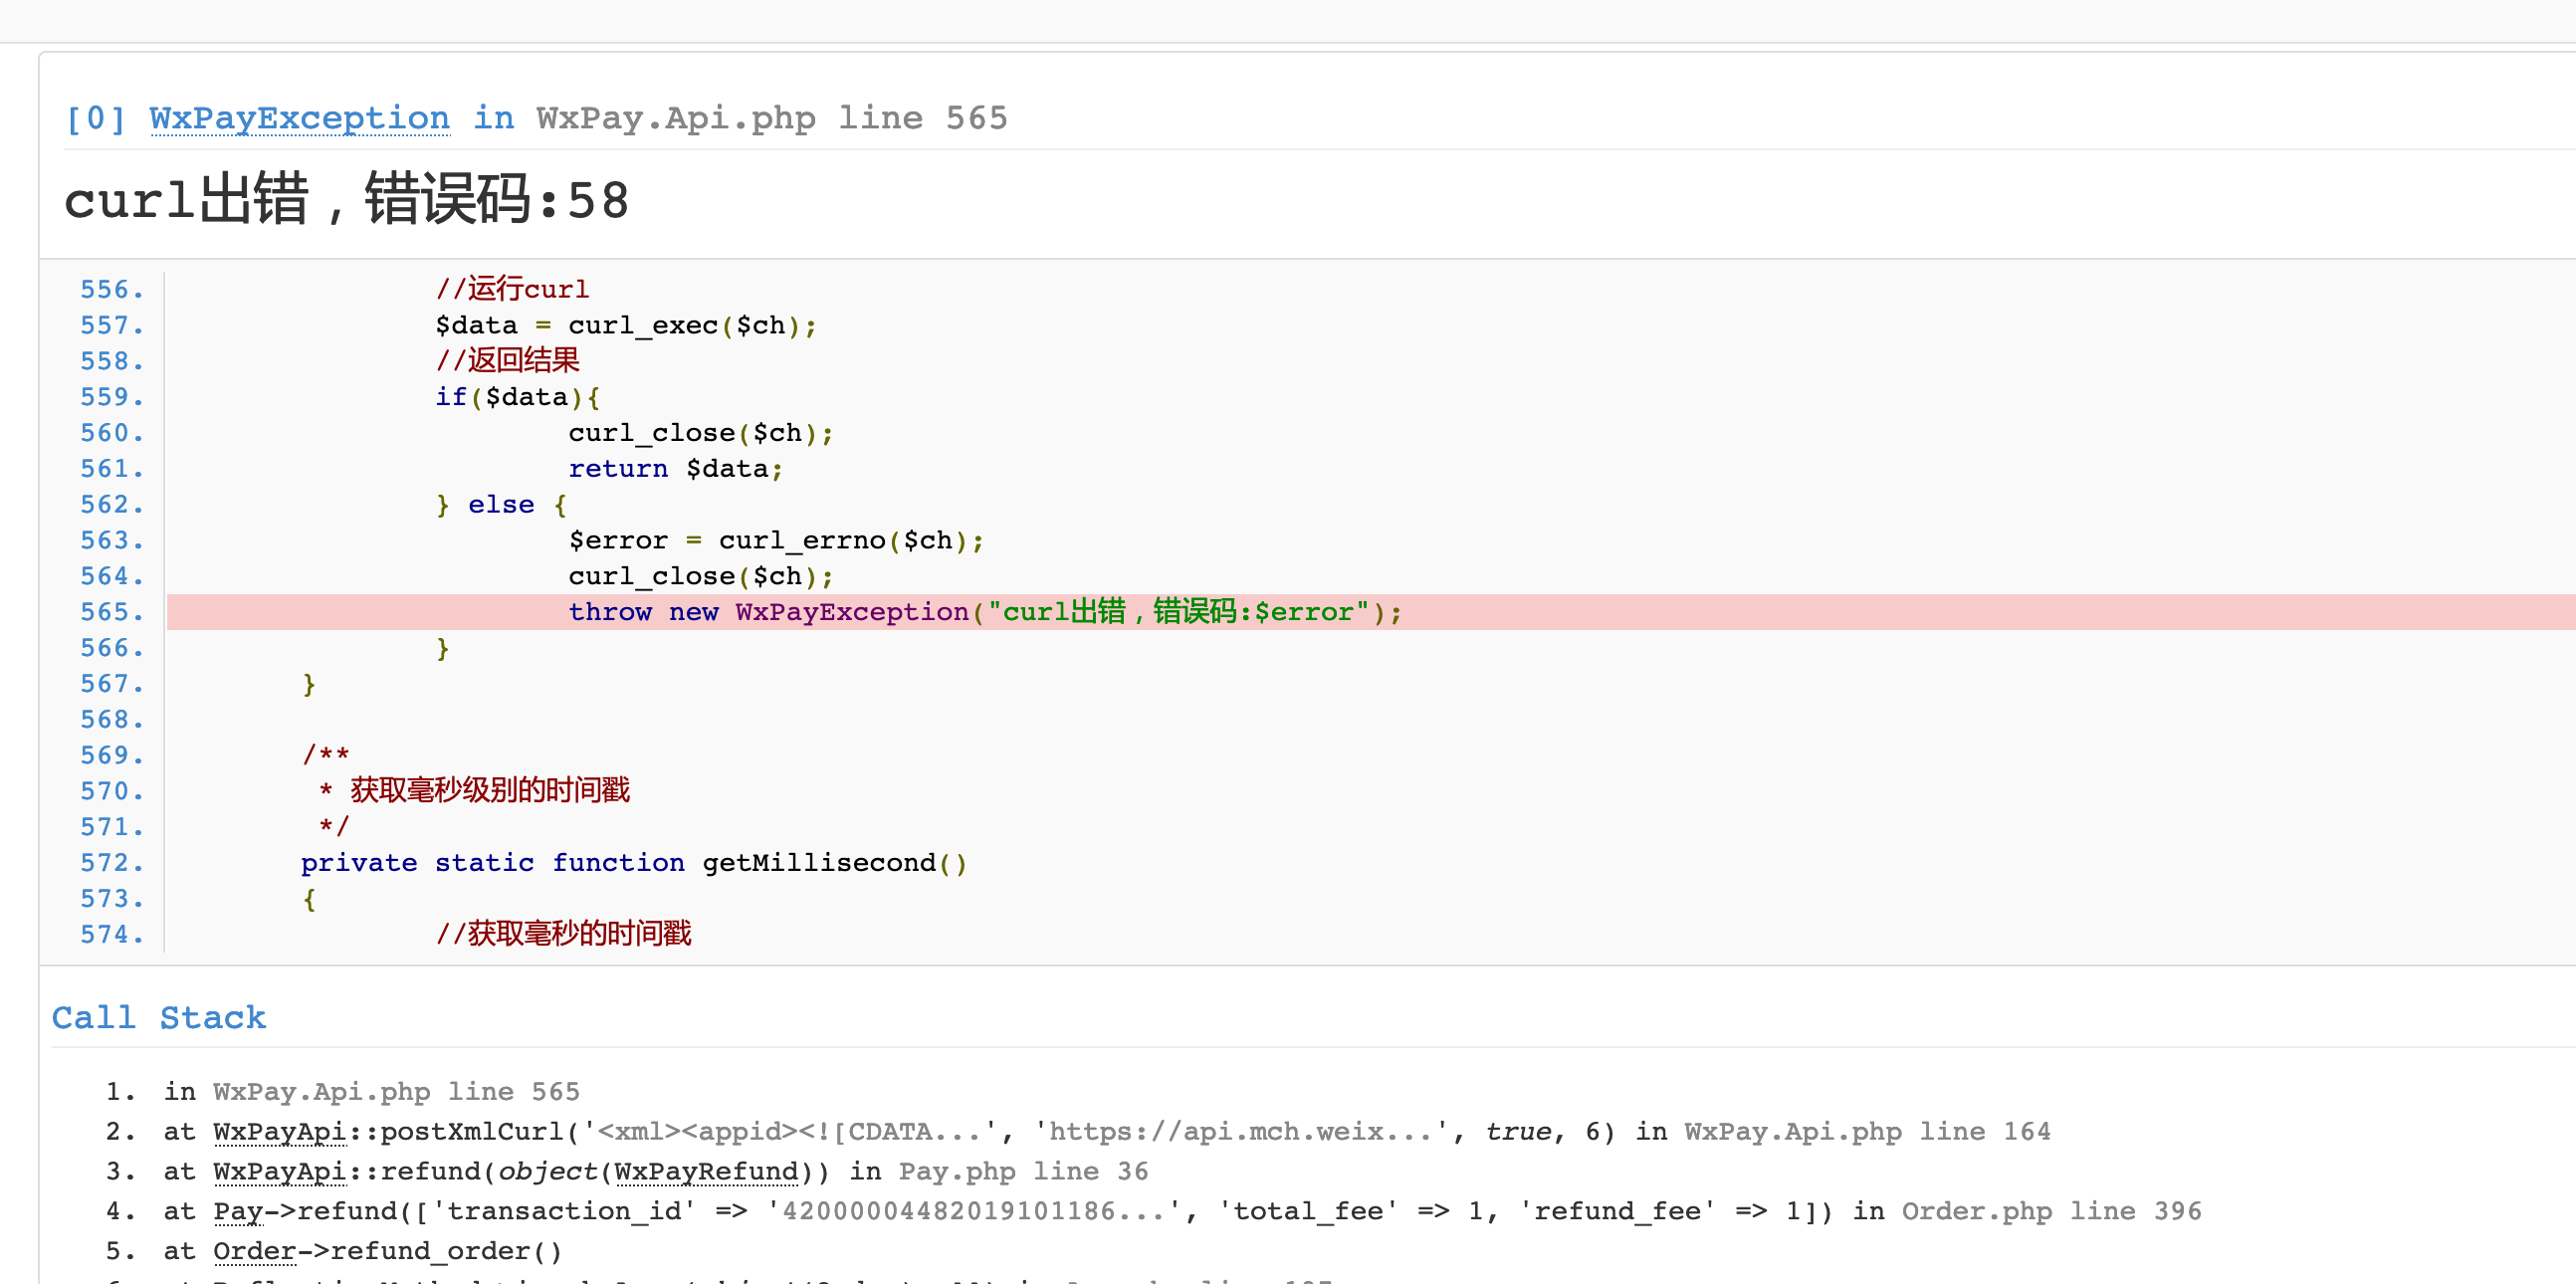Click the '//获取毫秒的时间戳' comment
This screenshot has height=1284, width=2576.
pyautogui.click(x=564, y=934)
